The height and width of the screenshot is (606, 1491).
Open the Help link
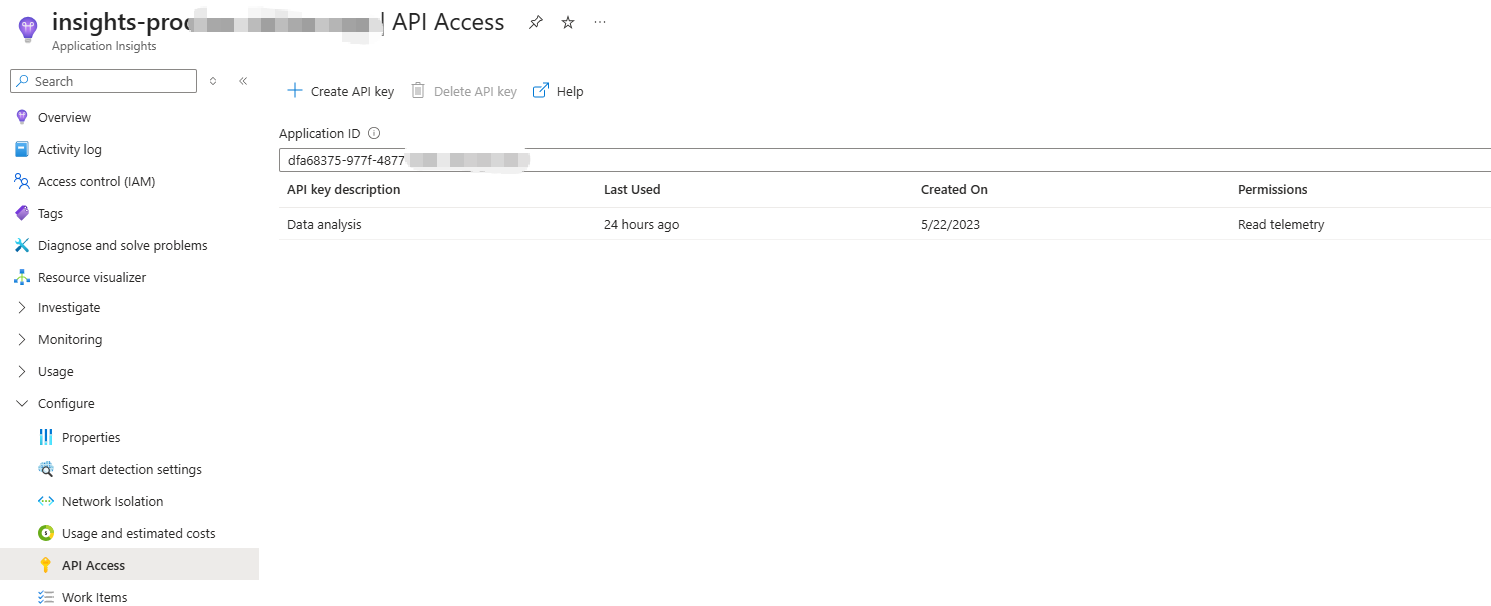click(x=558, y=91)
